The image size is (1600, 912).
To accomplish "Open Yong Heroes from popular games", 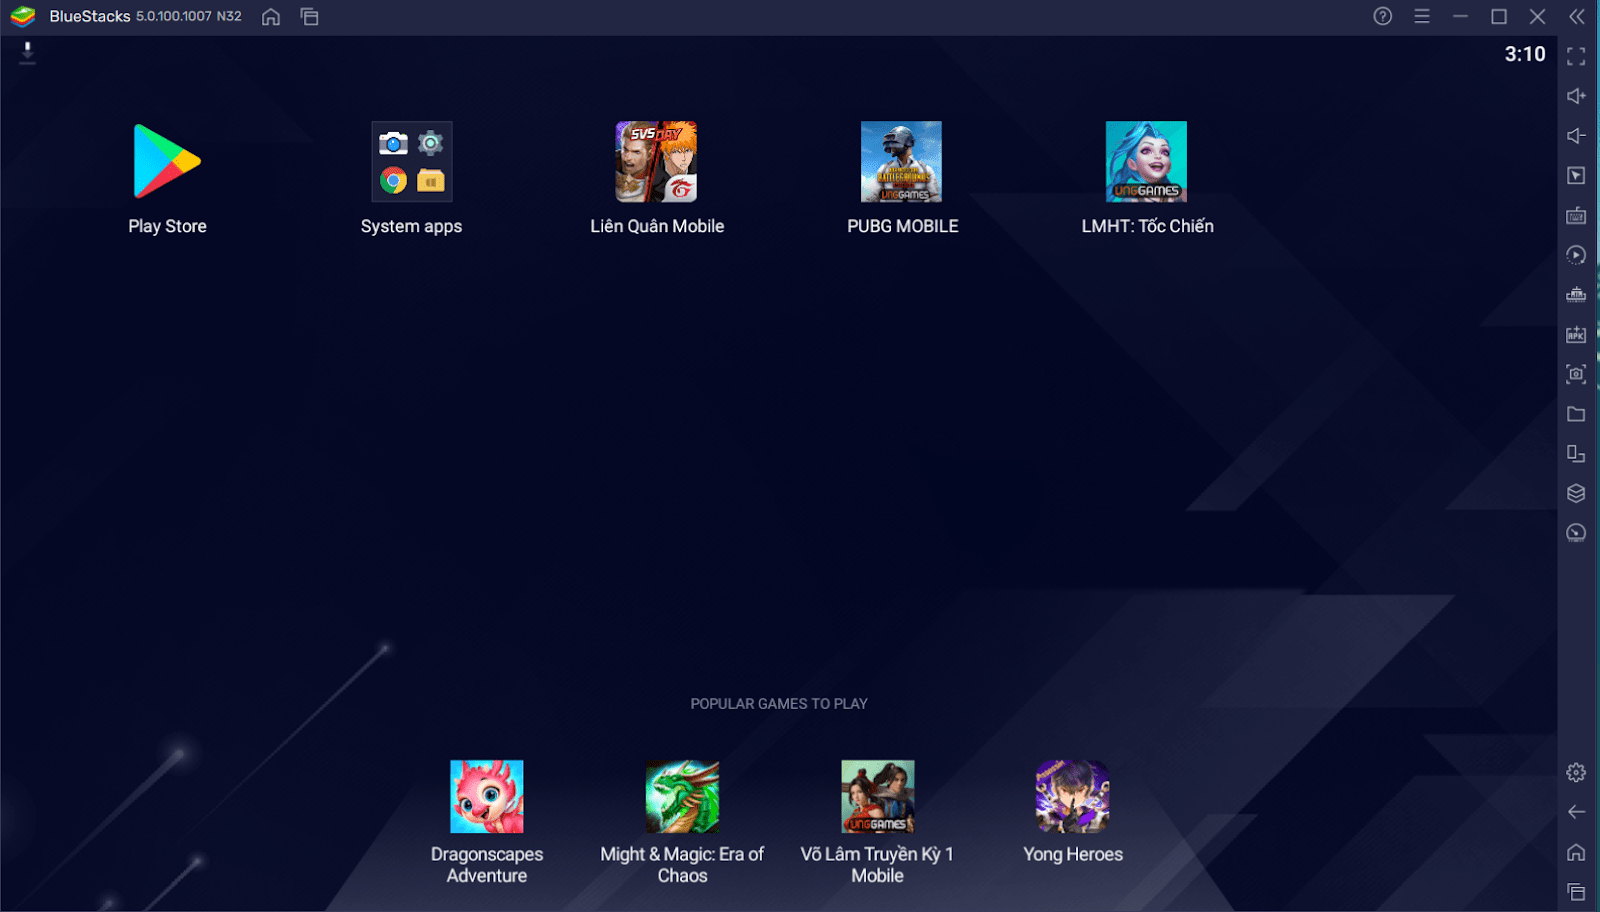I will point(1073,797).
